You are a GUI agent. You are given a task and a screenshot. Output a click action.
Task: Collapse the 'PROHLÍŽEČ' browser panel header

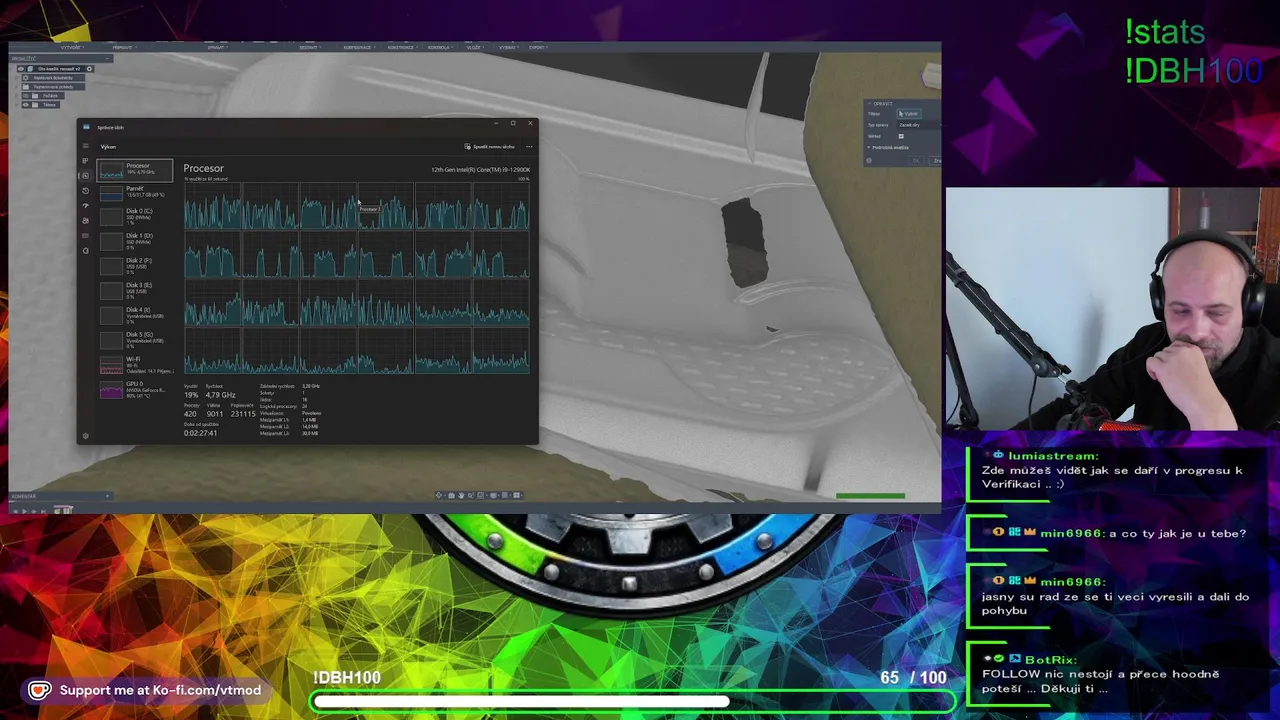[x=107, y=59]
